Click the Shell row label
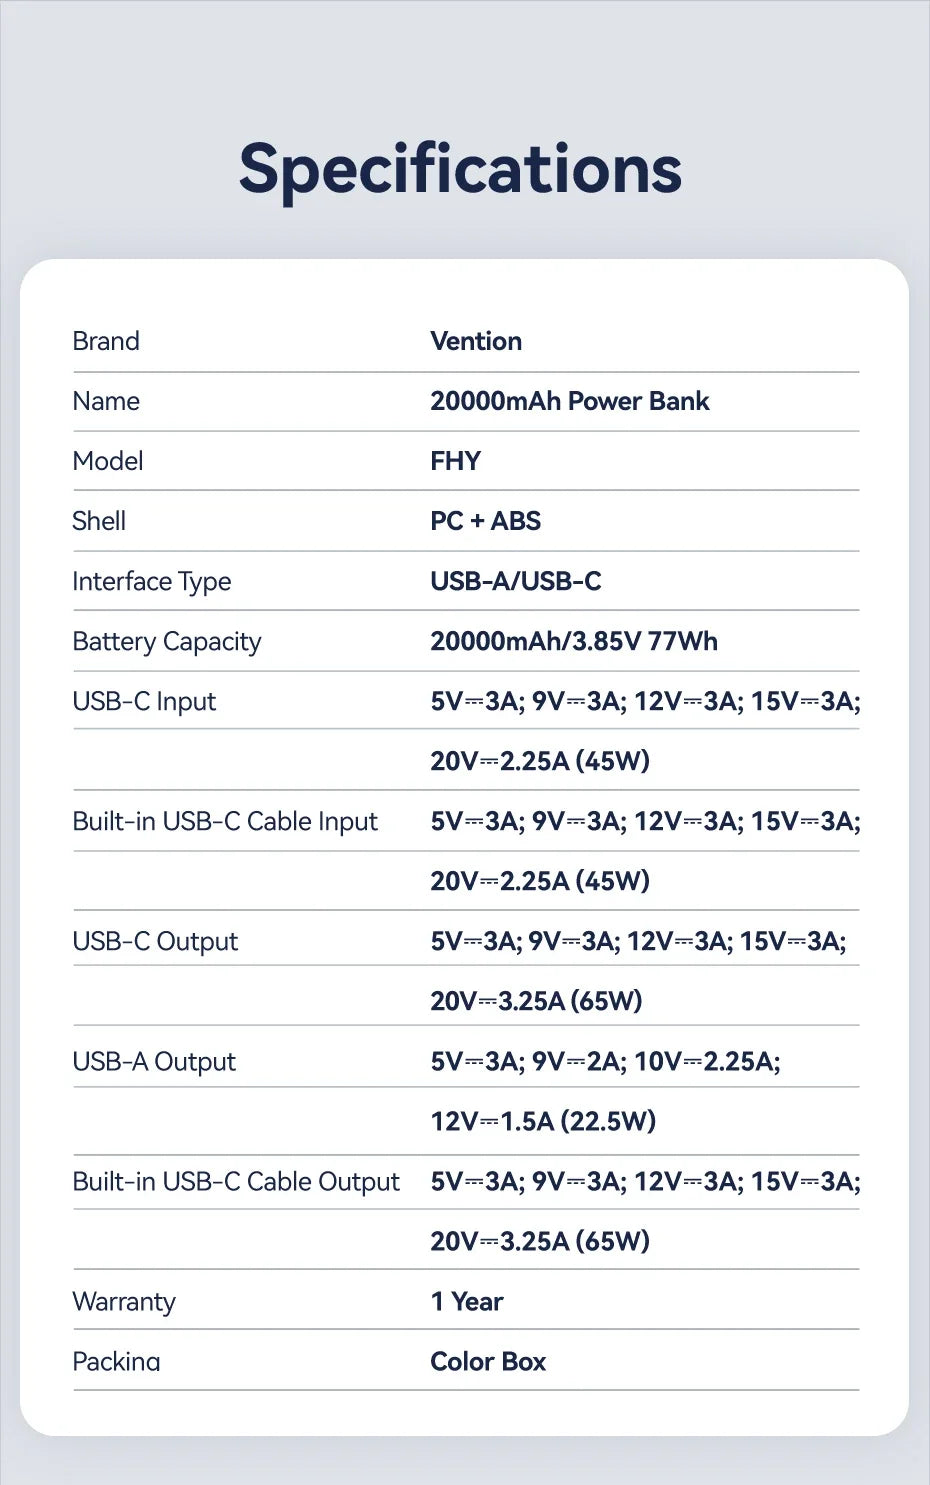 99,521
